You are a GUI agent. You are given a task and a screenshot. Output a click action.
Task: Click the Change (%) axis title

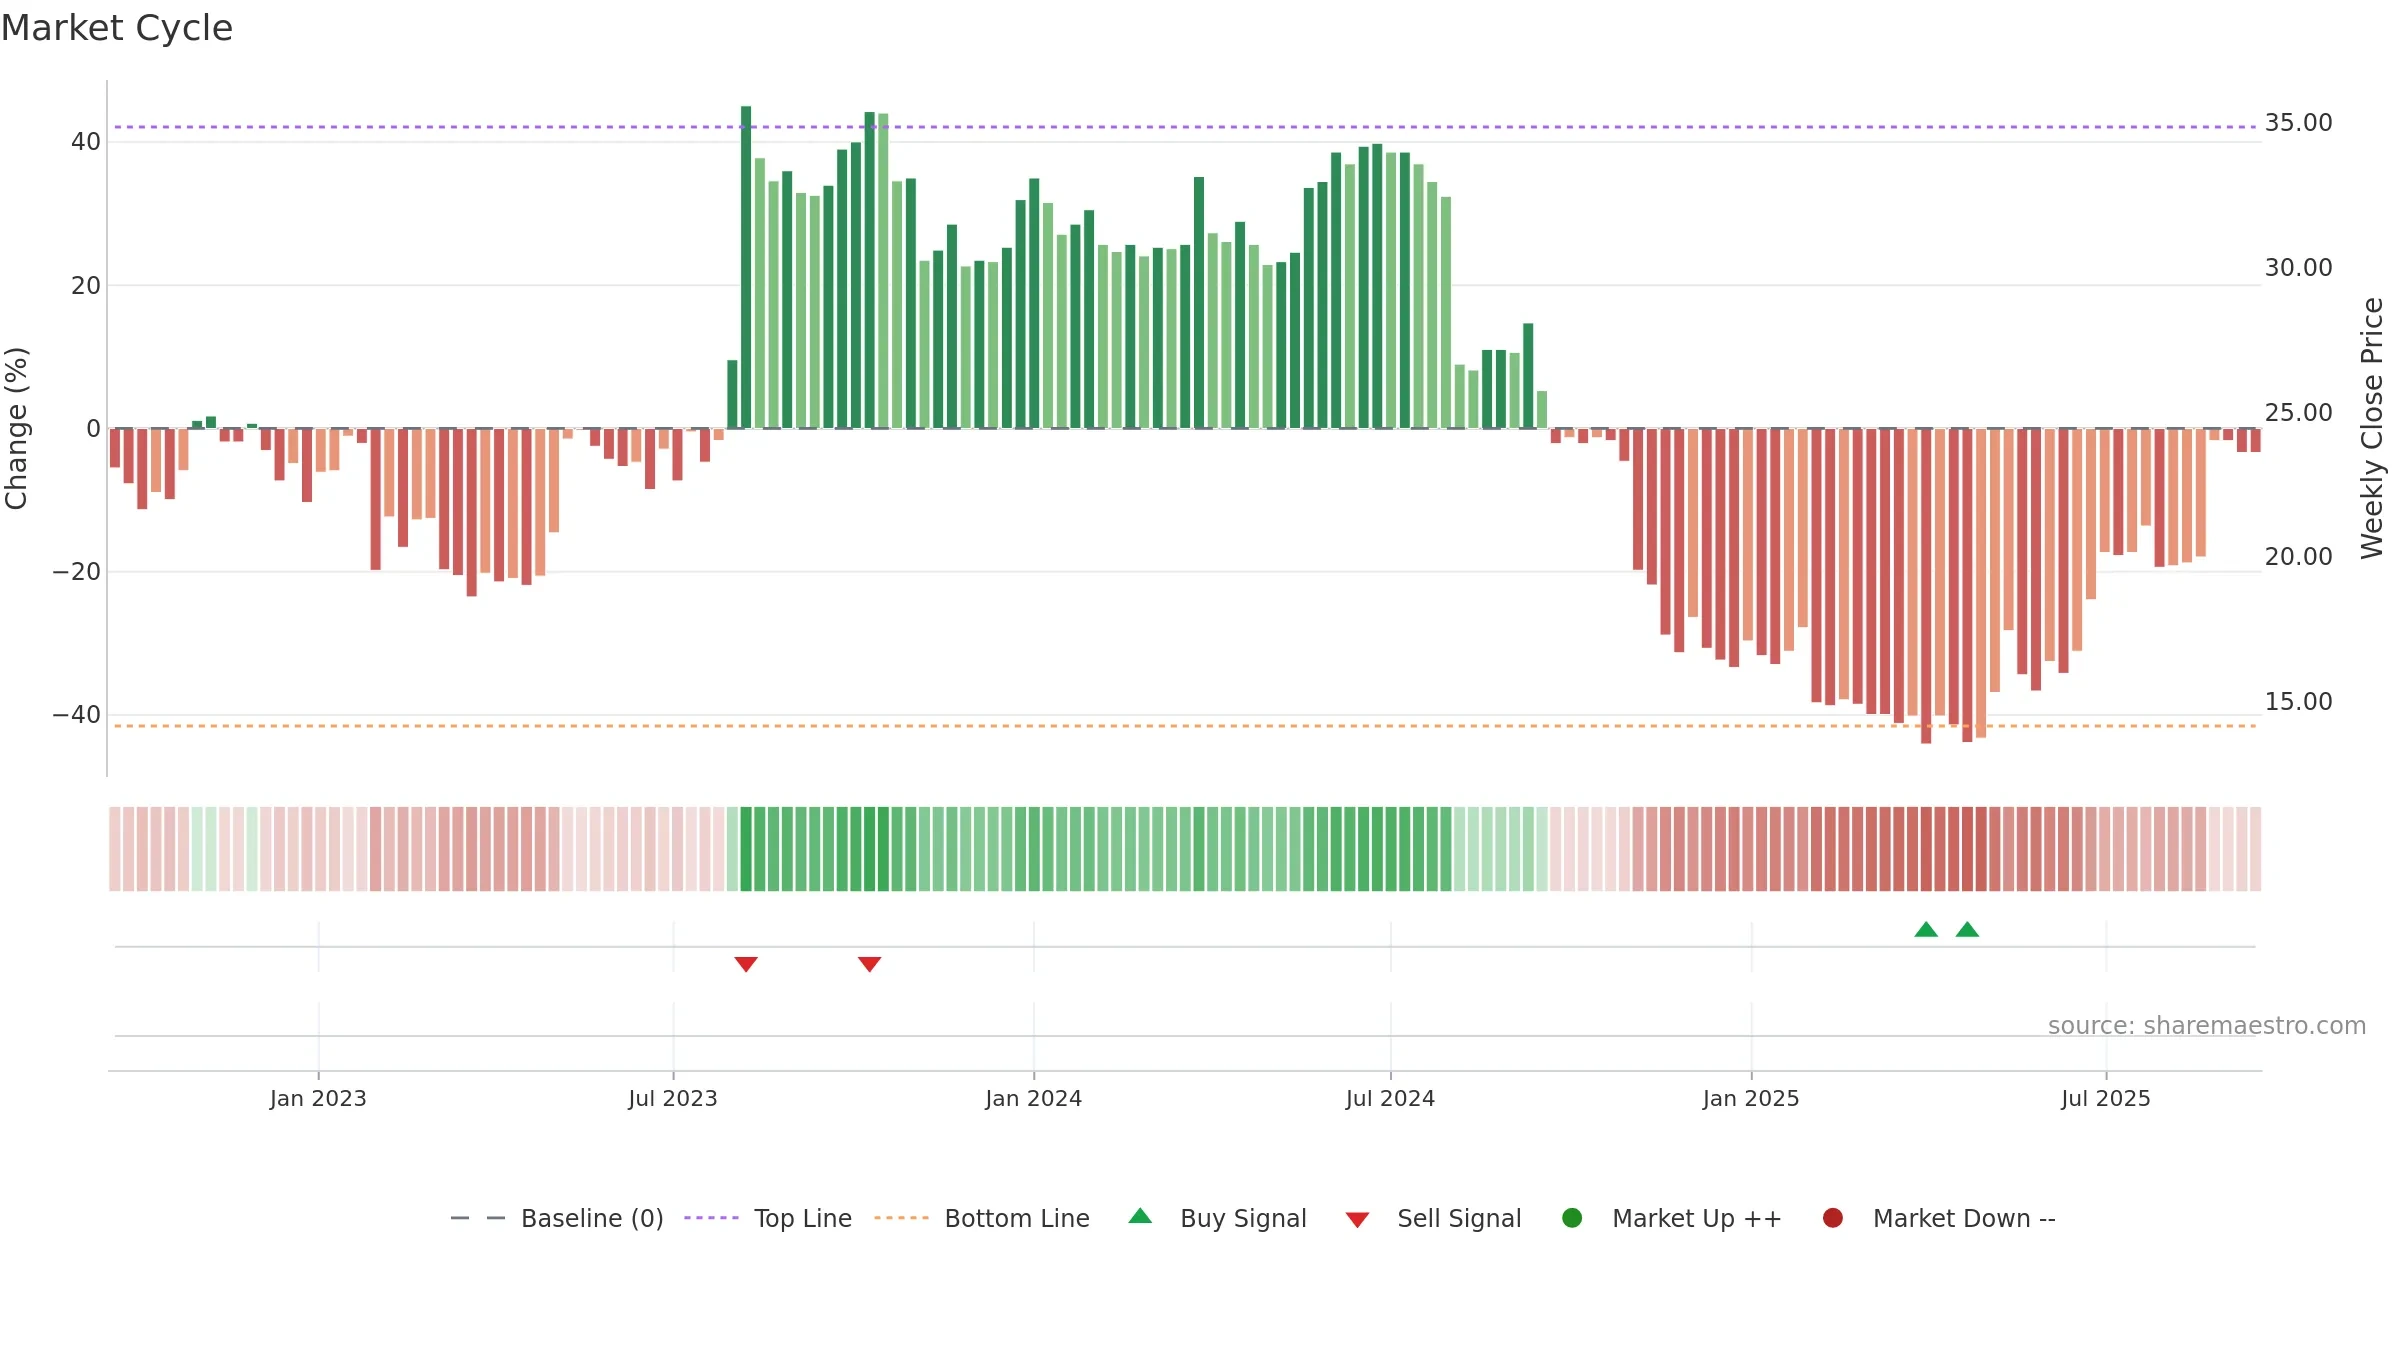point(16,428)
